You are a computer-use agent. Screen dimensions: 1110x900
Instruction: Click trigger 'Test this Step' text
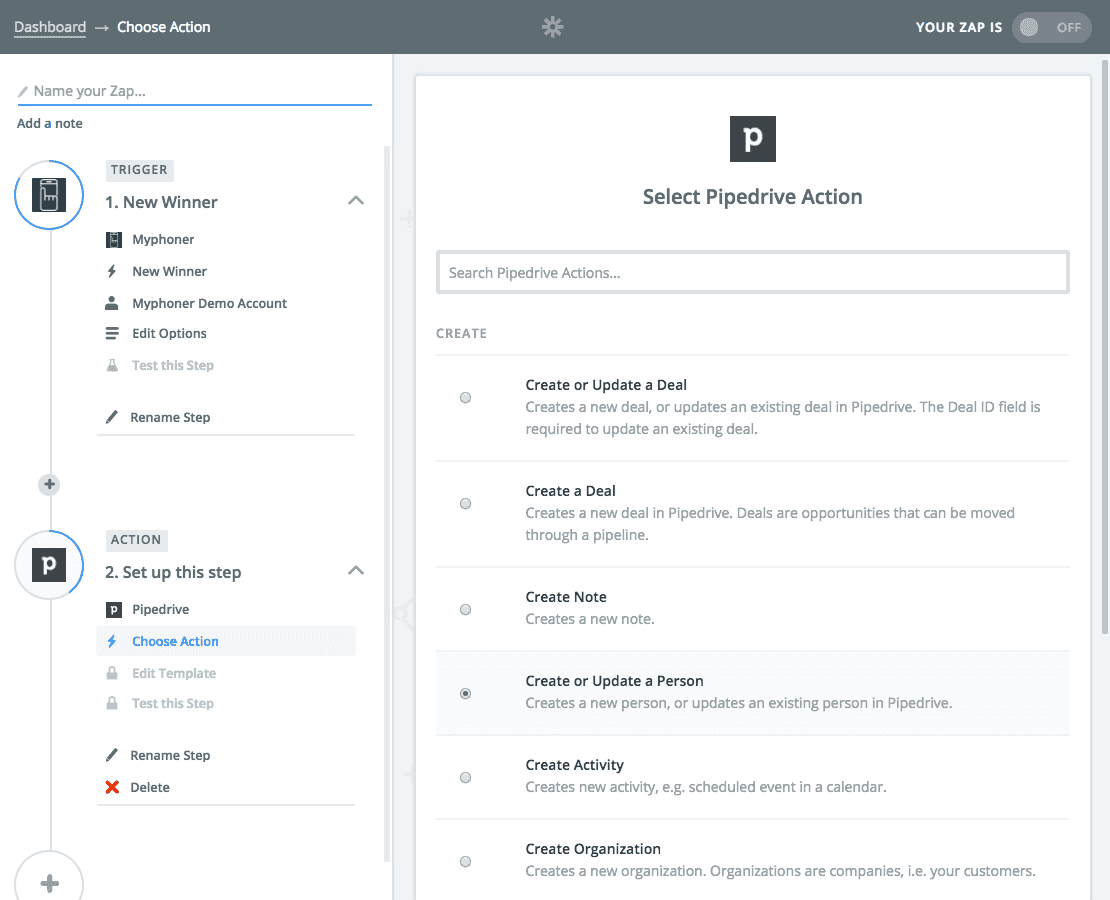(x=173, y=365)
